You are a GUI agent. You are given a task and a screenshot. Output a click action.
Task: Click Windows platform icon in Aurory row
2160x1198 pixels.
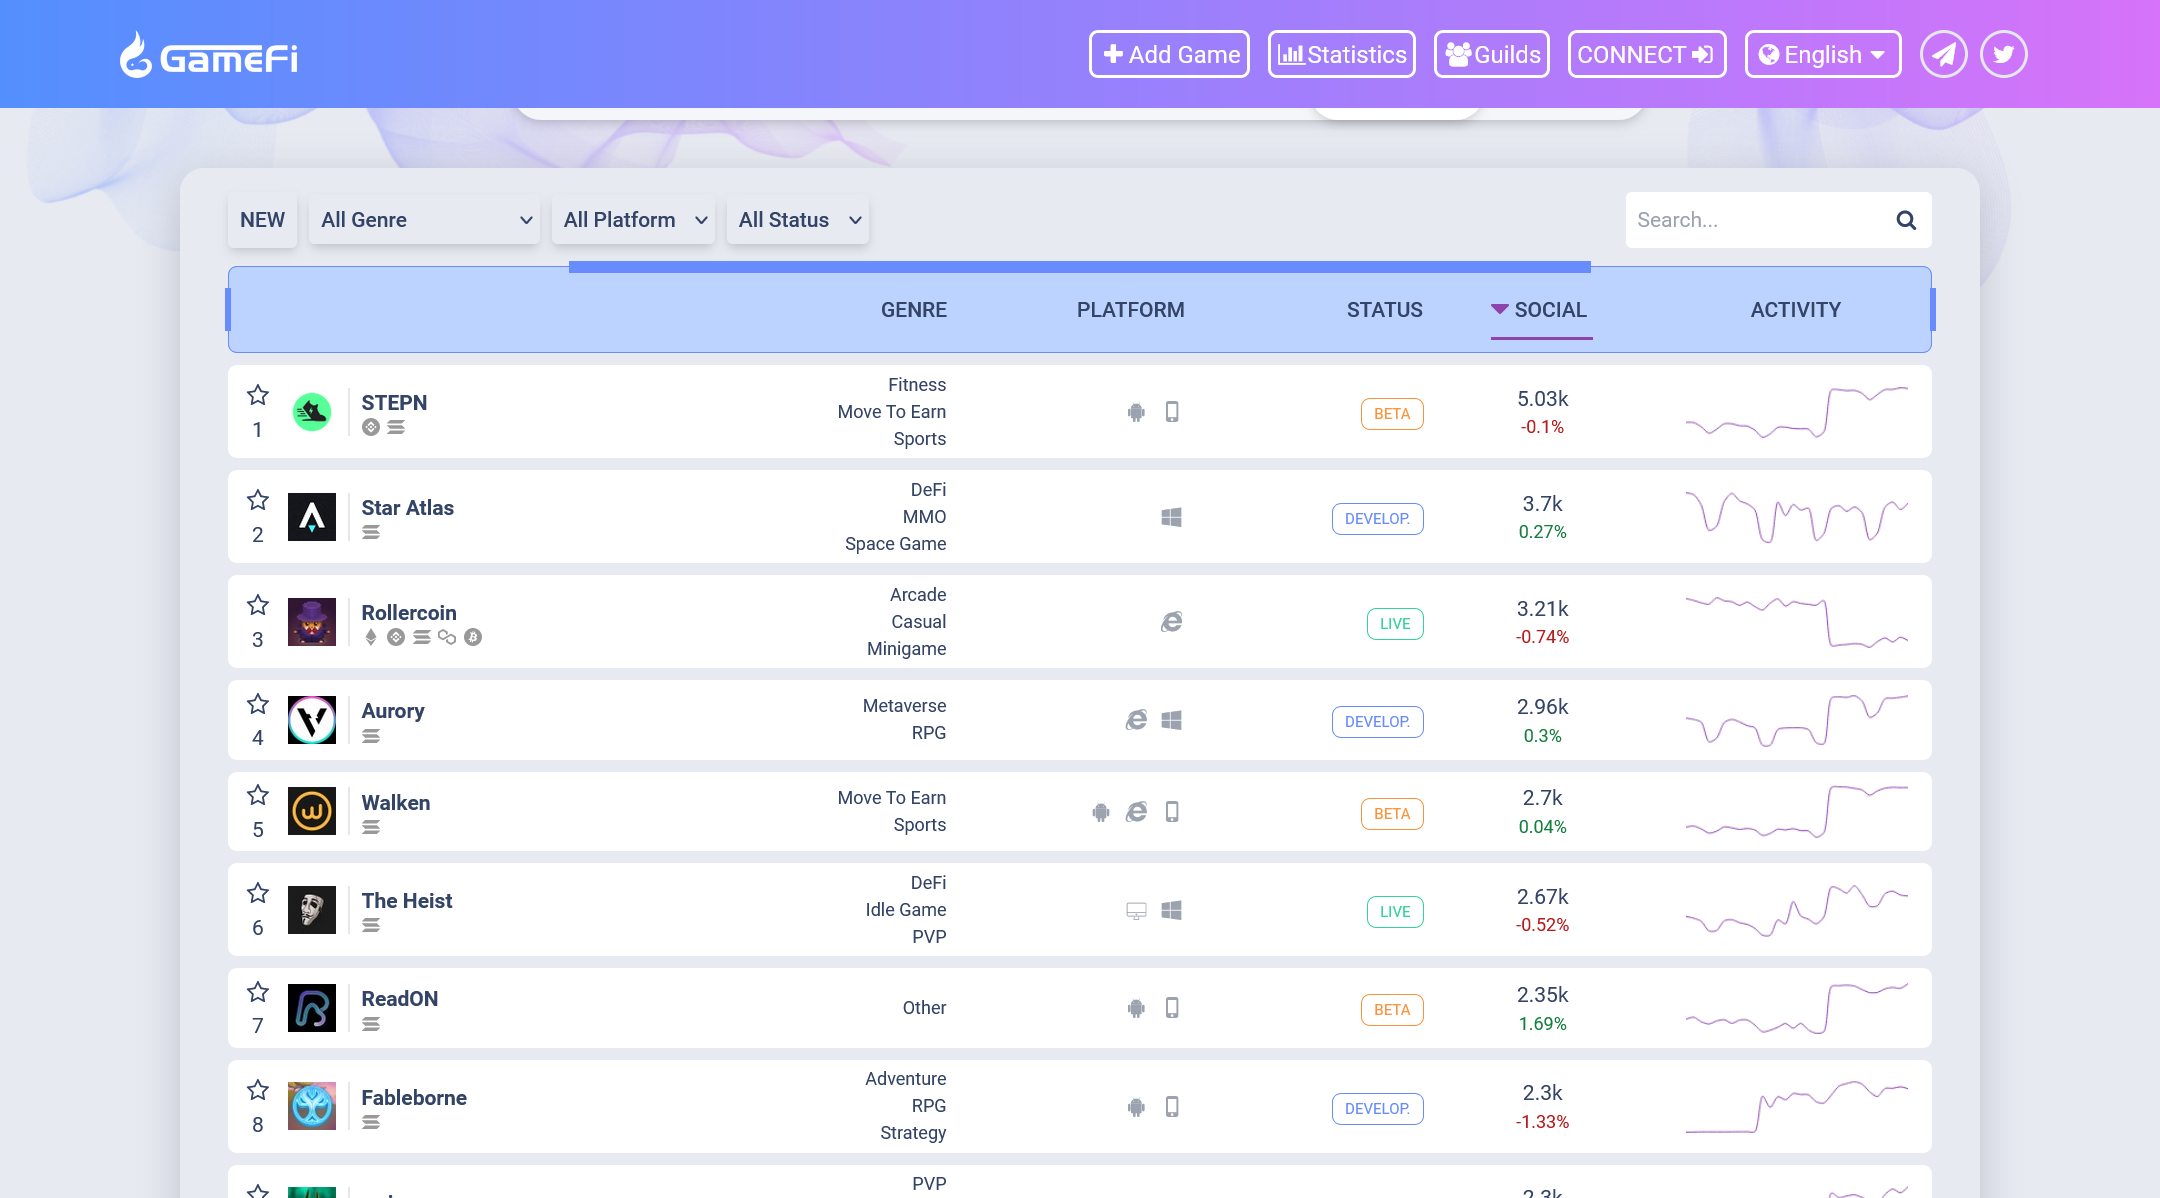point(1172,720)
